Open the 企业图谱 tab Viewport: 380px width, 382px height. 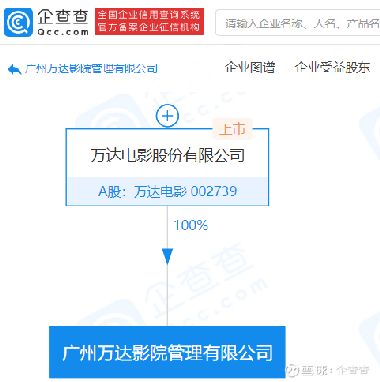click(x=250, y=67)
